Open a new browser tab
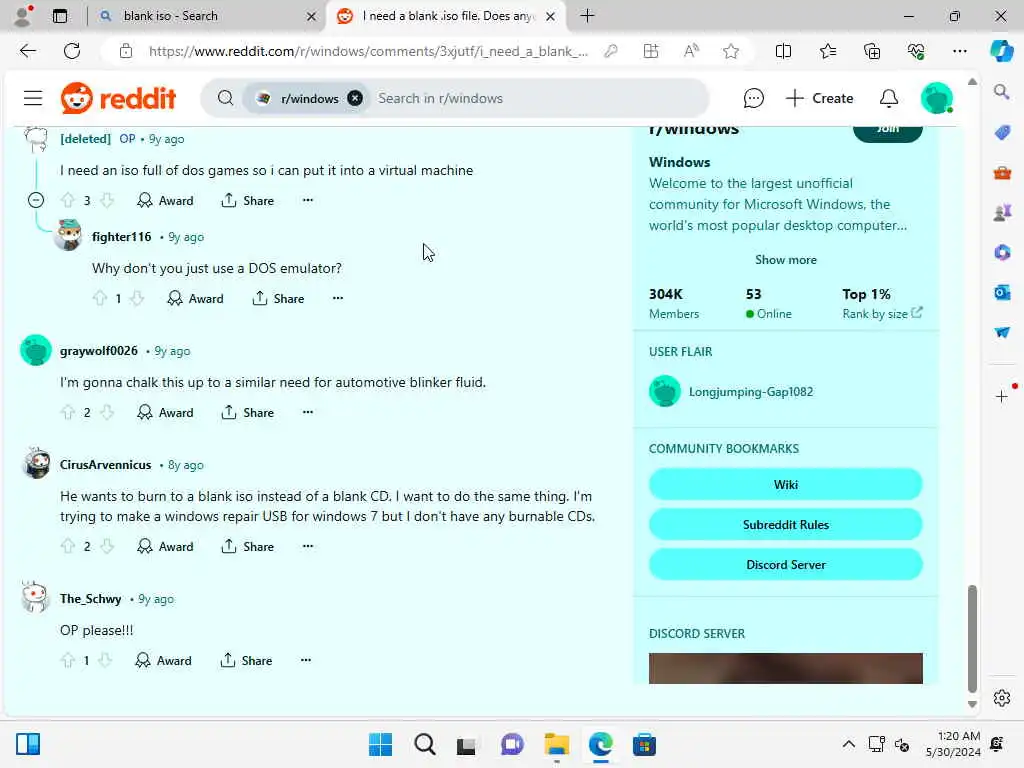The image size is (1024, 768). [587, 16]
